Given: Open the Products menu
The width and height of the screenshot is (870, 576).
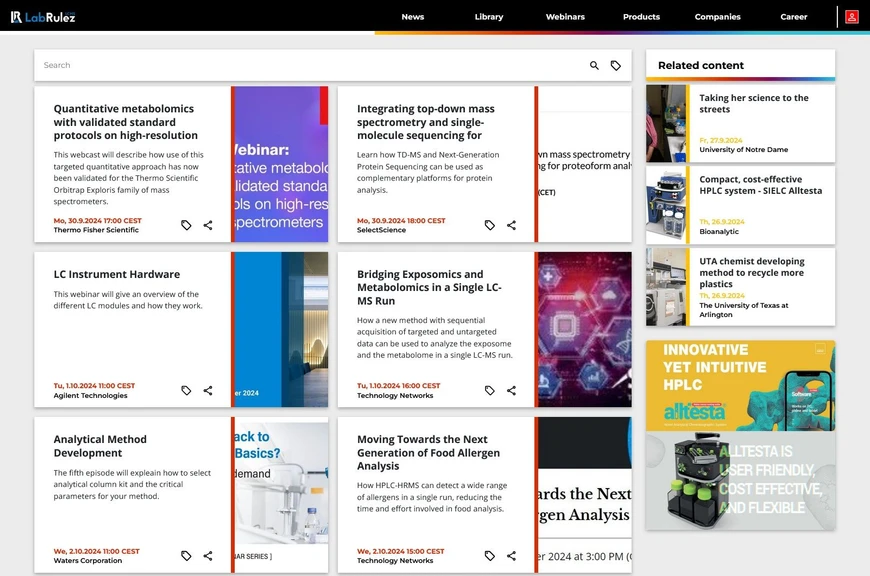Looking at the screenshot, I should click(x=641, y=17).
